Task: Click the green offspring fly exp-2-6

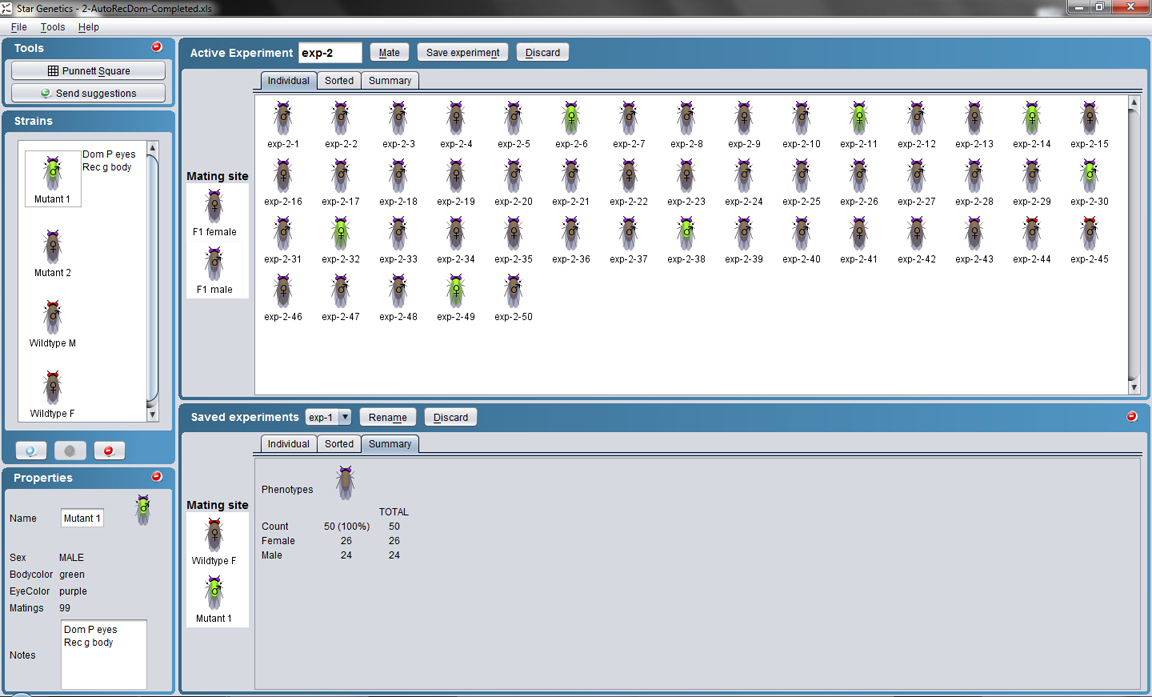Action: pyautogui.click(x=570, y=118)
